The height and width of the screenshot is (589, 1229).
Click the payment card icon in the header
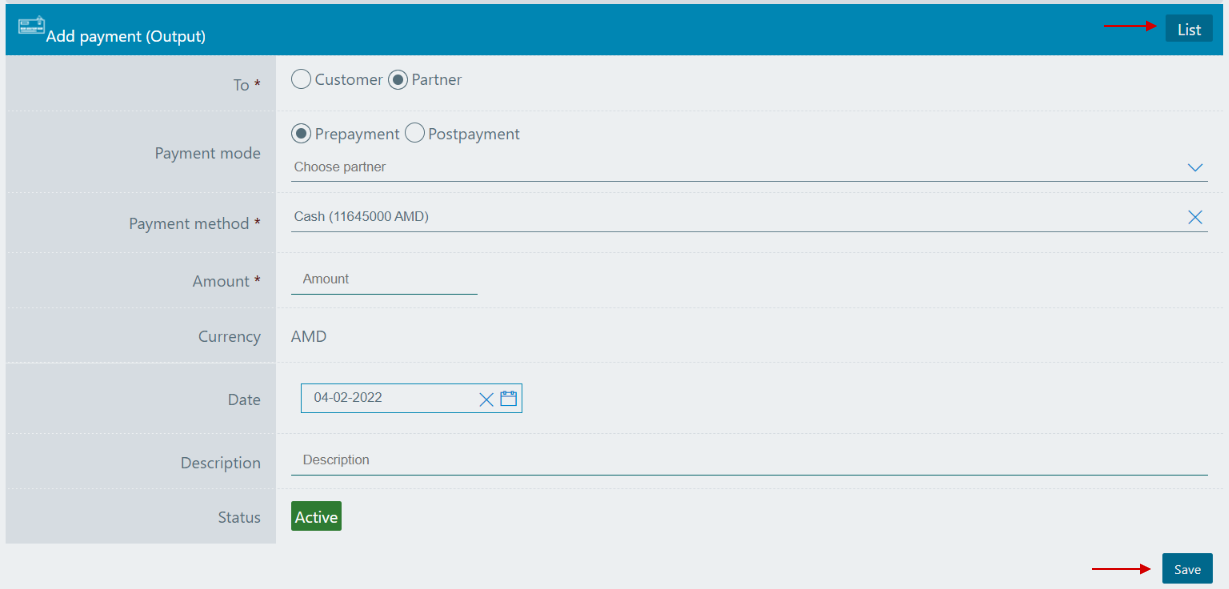click(31, 24)
